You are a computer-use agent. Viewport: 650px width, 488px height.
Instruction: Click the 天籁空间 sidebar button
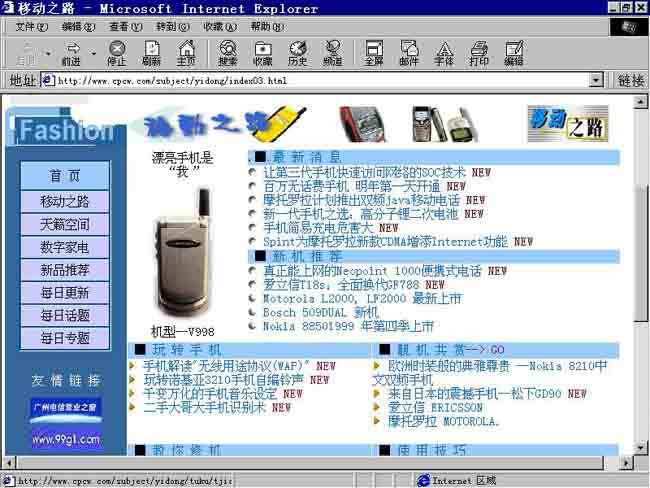click(65, 224)
